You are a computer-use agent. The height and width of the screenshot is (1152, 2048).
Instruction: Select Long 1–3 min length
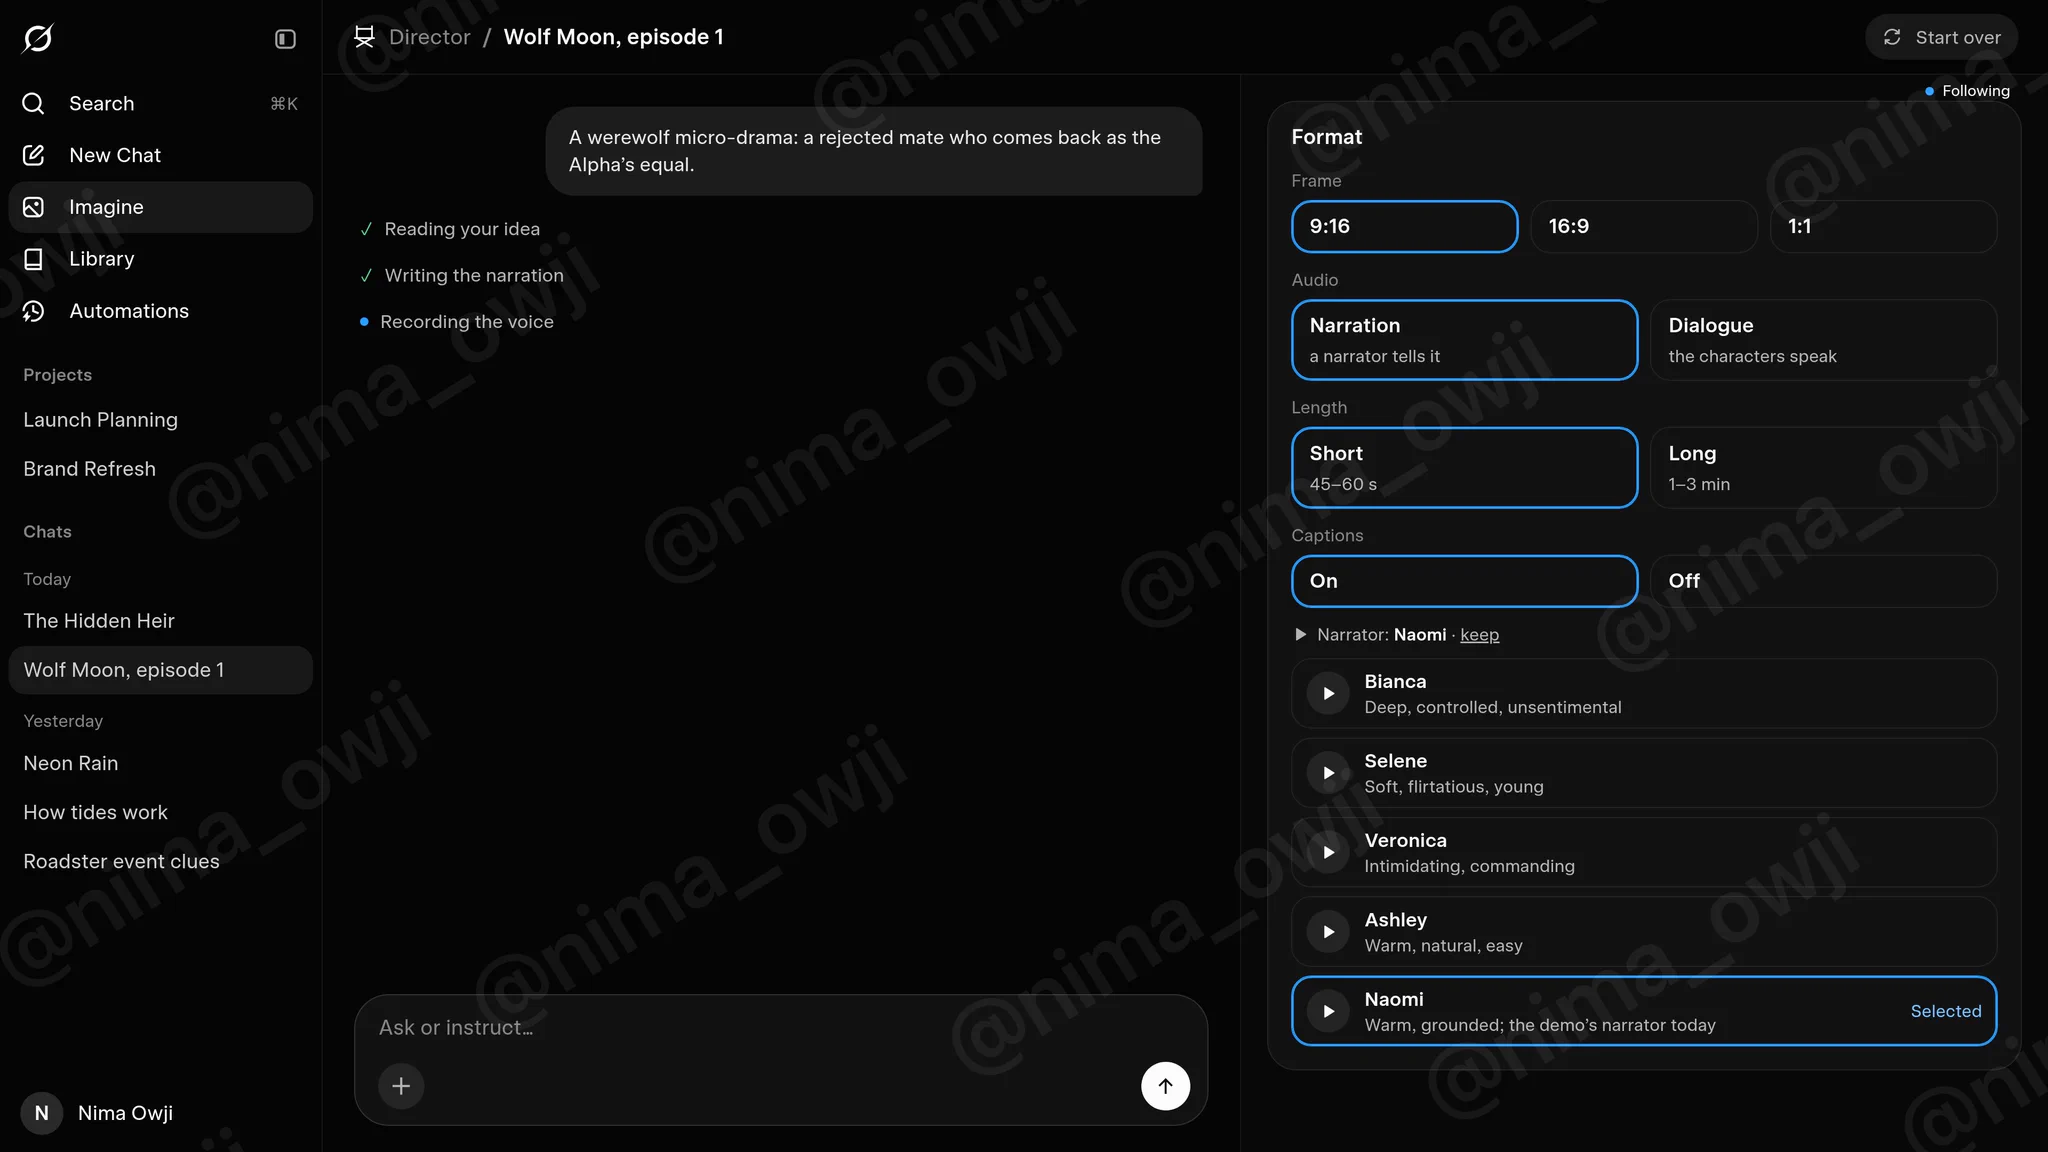(1823, 468)
